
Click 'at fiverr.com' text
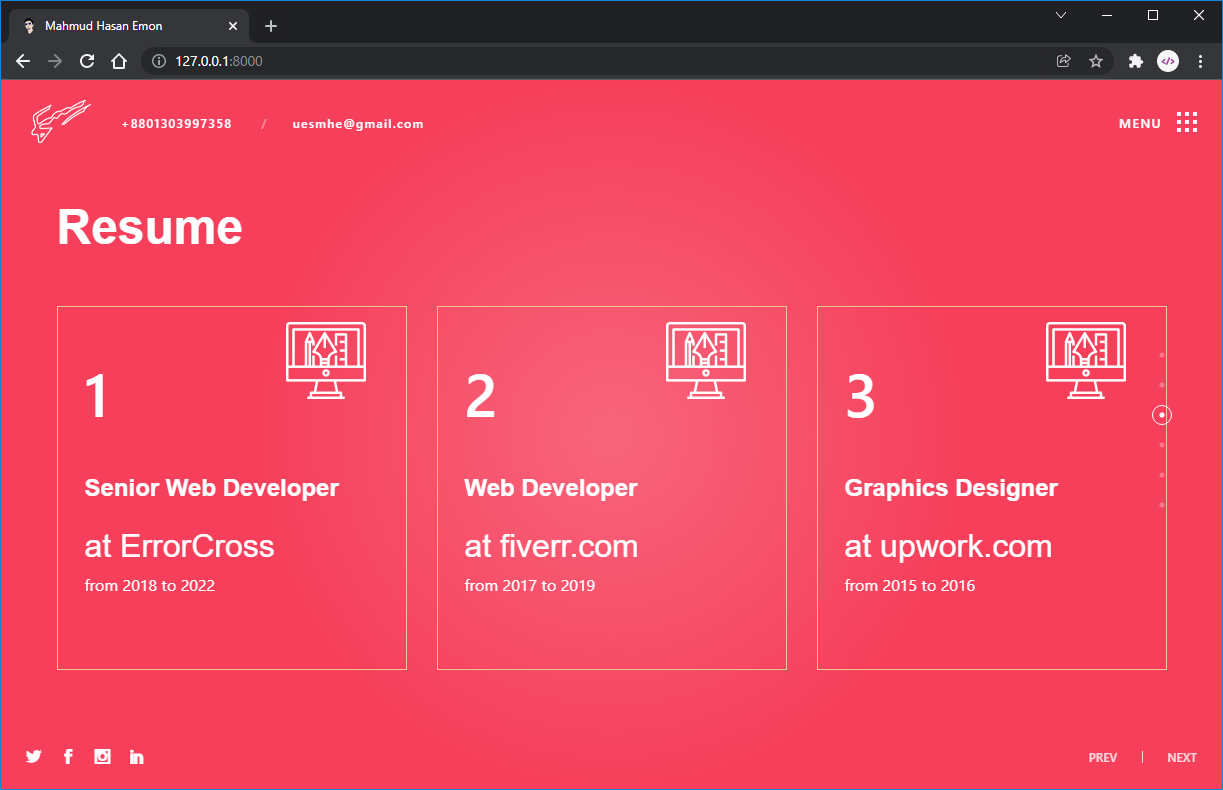[551, 546]
